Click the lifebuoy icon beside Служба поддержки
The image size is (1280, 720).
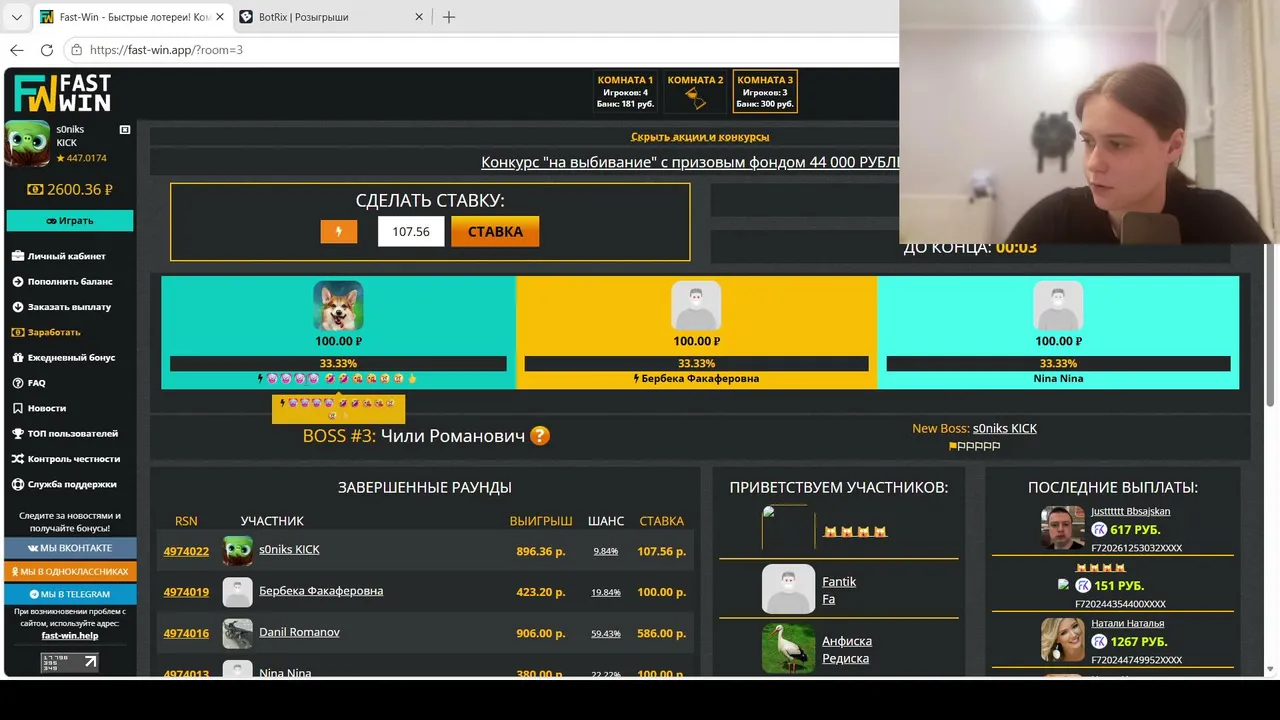point(18,484)
